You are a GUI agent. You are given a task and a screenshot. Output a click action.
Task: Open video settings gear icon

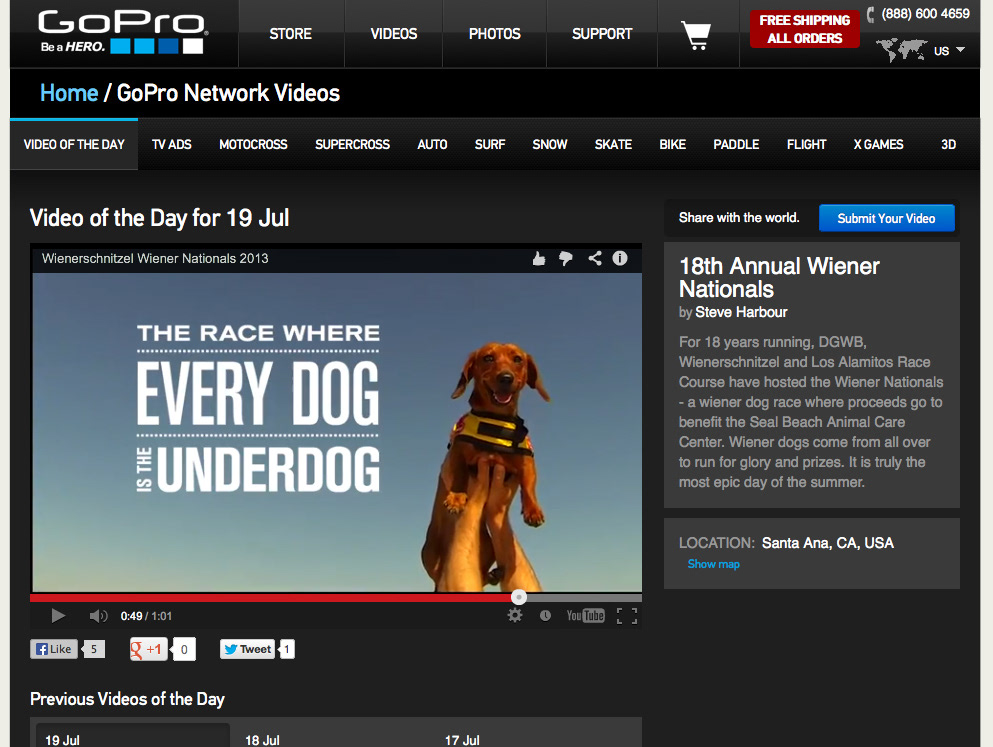tap(515, 615)
